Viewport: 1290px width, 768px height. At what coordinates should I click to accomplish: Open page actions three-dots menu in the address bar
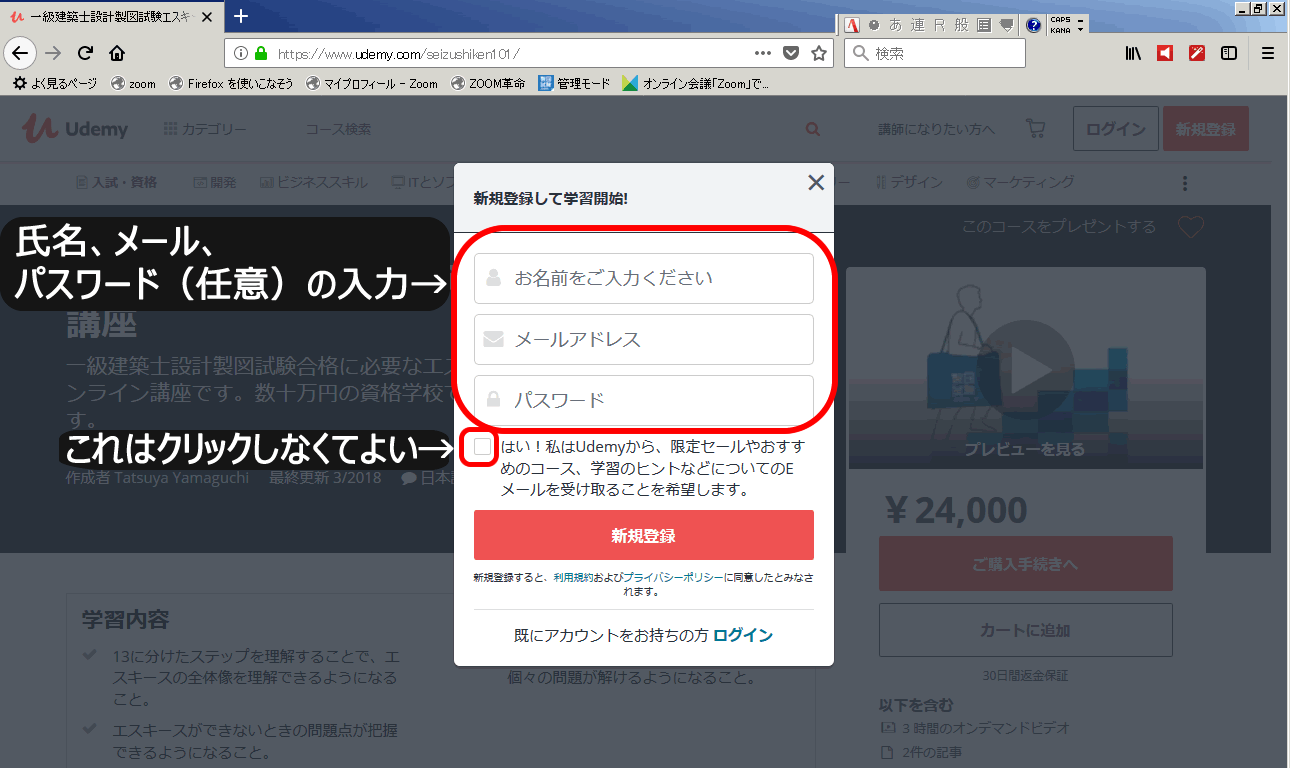point(762,53)
